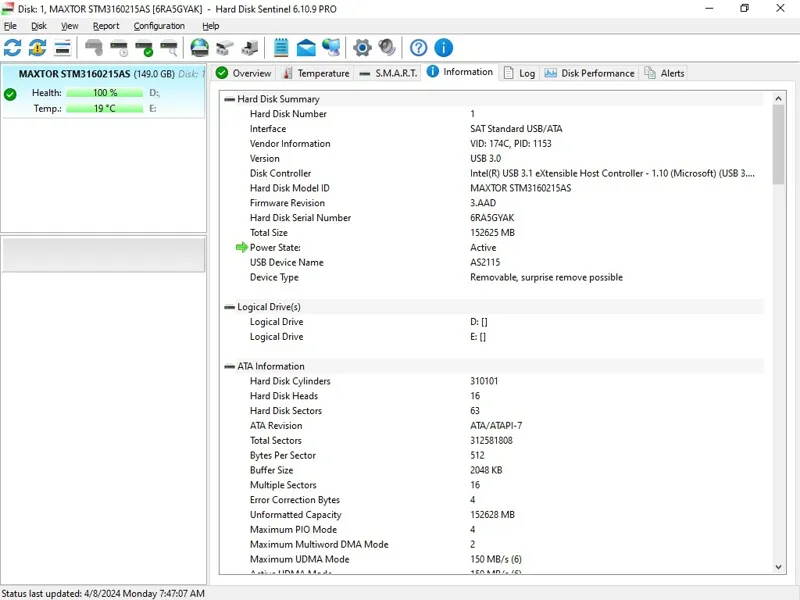Click the scrollbar up arrow

coord(778,98)
